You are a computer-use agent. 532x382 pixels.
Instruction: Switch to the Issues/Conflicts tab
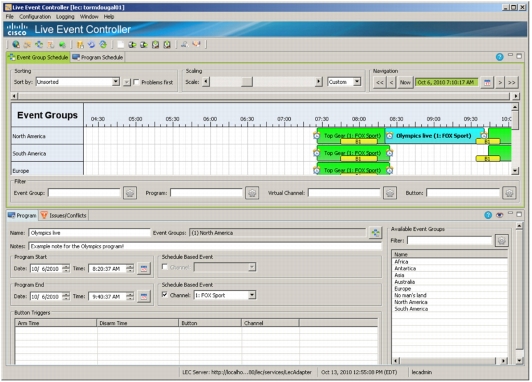click(x=63, y=215)
